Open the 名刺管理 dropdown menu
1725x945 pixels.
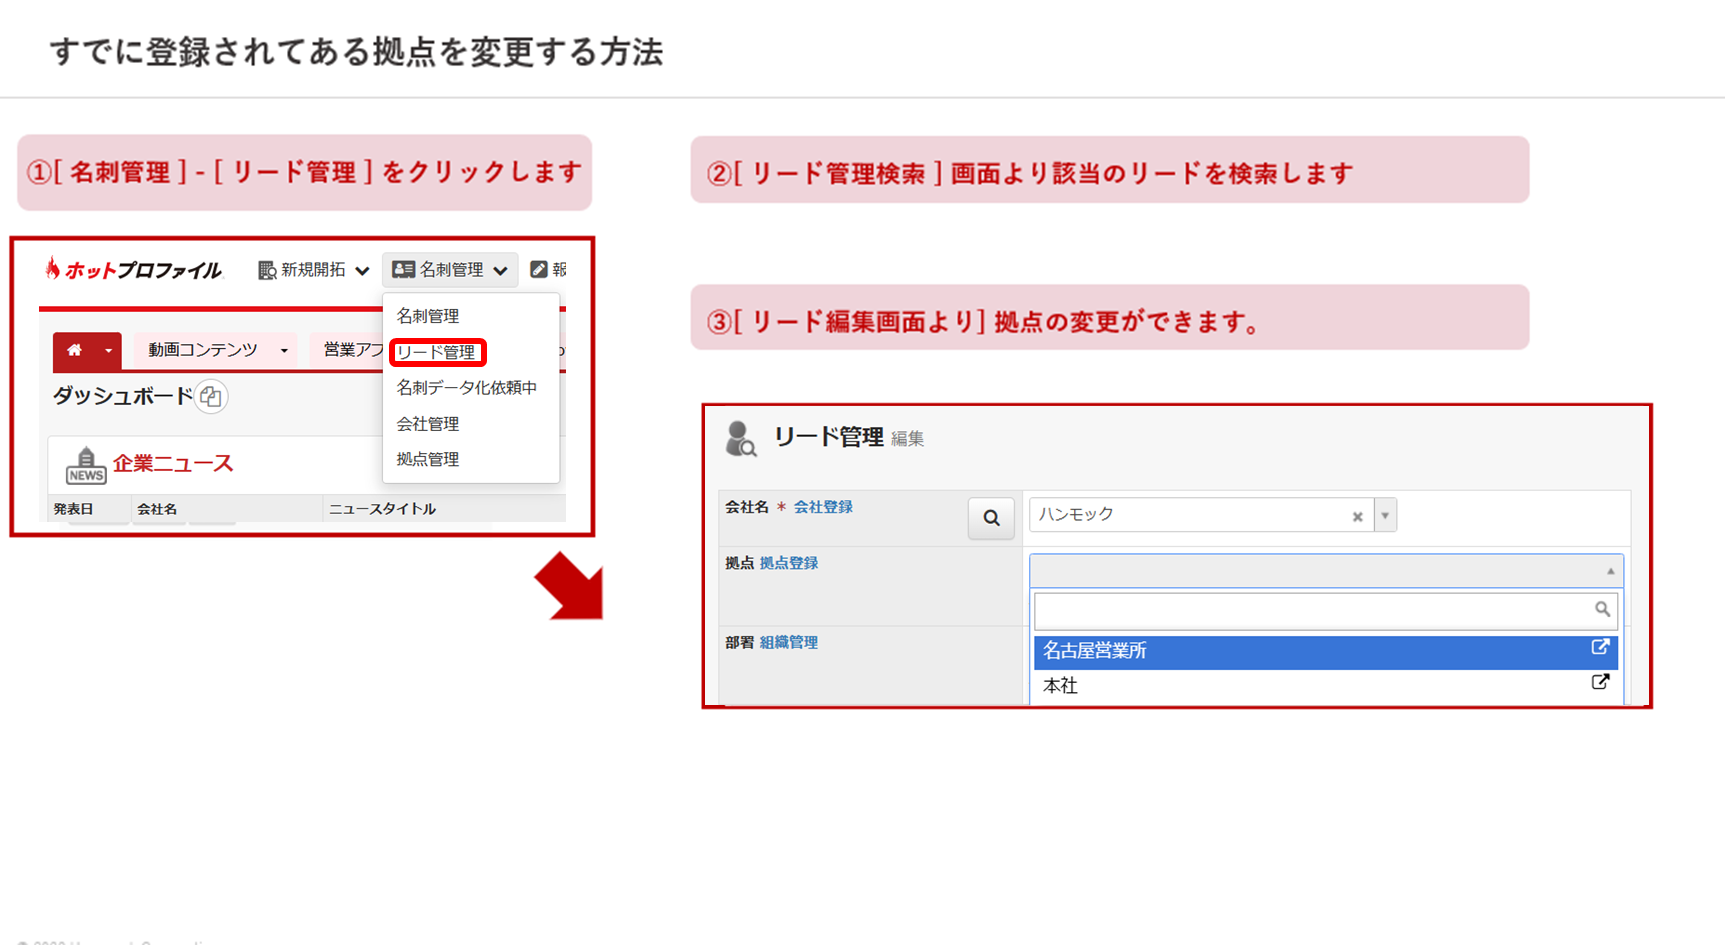coord(450,270)
